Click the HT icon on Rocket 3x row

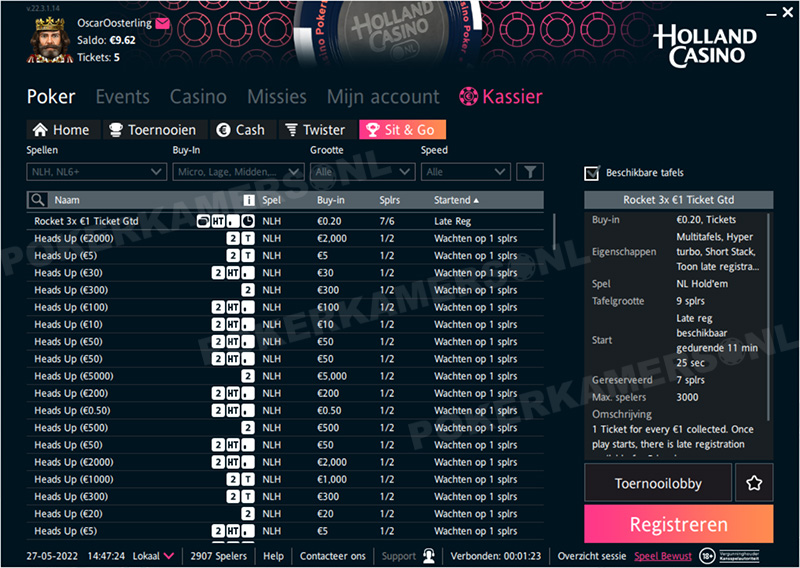coord(218,221)
